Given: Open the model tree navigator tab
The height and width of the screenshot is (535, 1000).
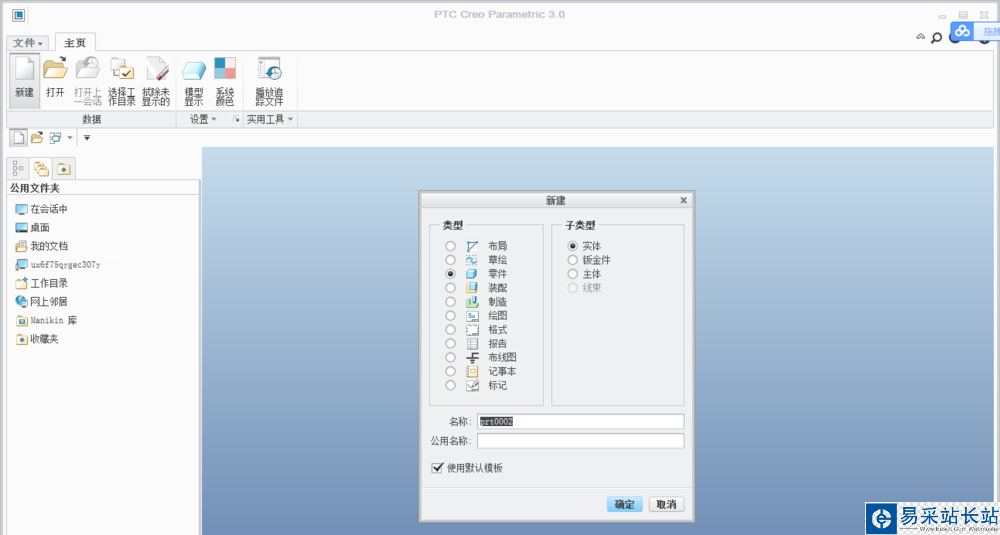Looking at the screenshot, I should click(x=18, y=168).
